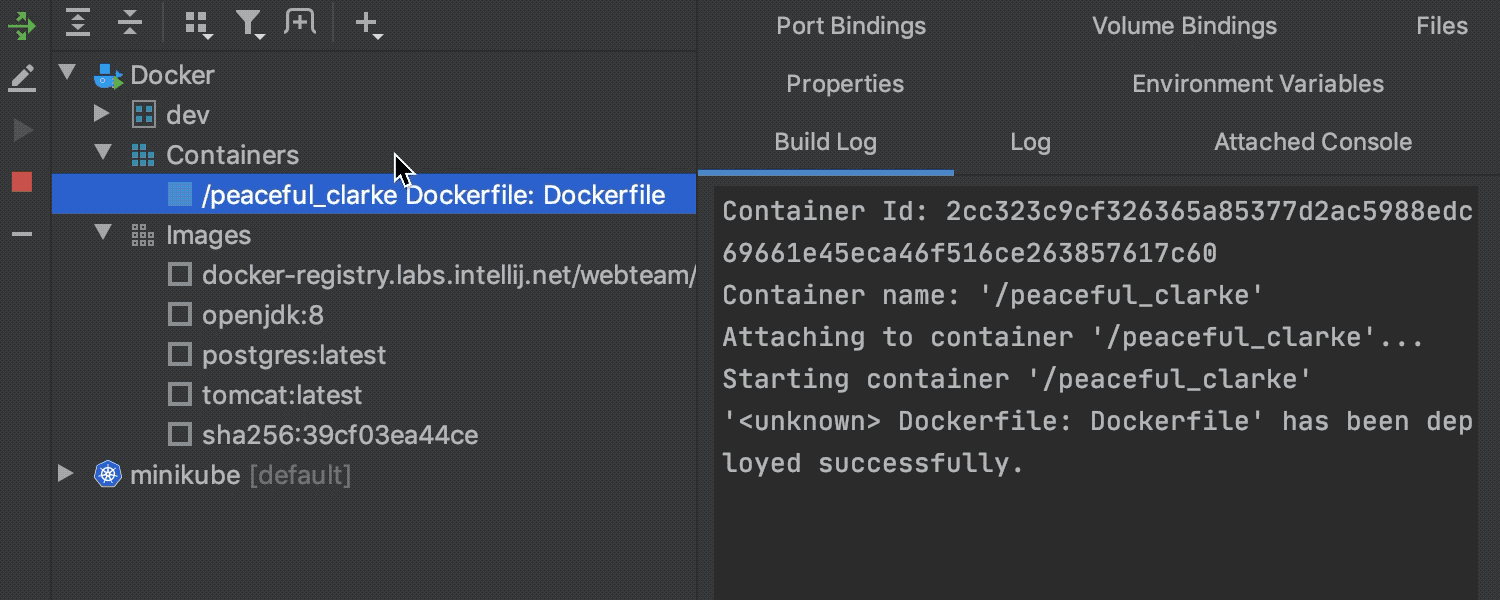Open the Group By toolbar dropdown
This screenshot has height=600, width=1500.
tap(199, 25)
